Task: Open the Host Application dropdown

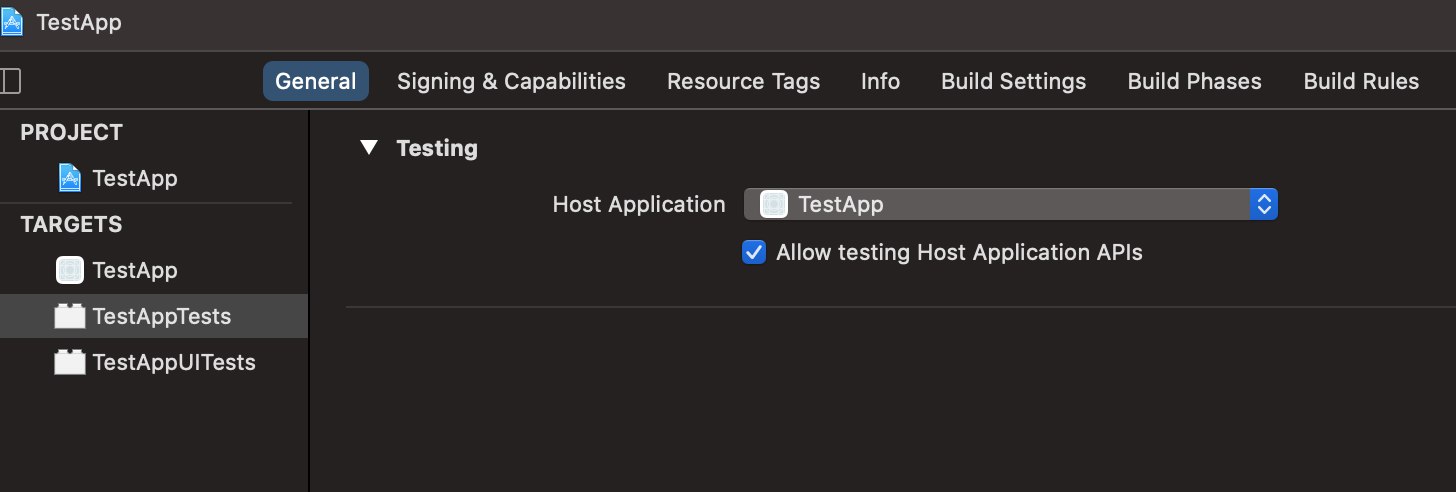Action: click(1011, 205)
